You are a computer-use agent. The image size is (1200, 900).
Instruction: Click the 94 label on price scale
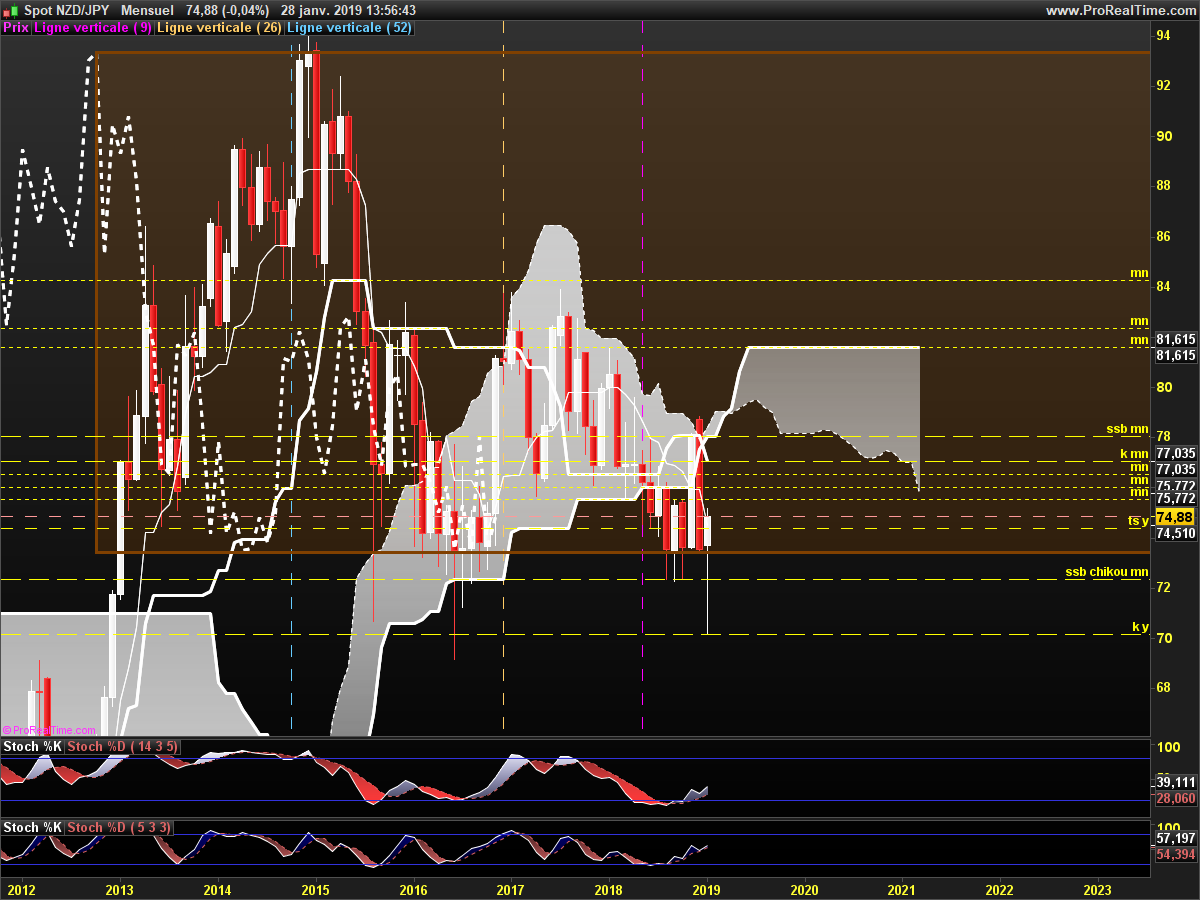click(x=1164, y=35)
